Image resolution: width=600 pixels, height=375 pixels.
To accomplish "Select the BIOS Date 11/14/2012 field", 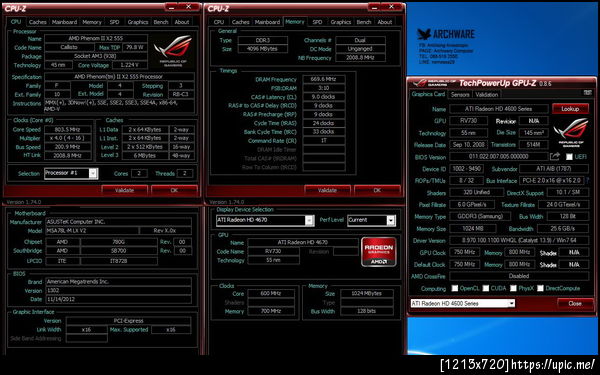I will pyautogui.click(x=118, y=299).
